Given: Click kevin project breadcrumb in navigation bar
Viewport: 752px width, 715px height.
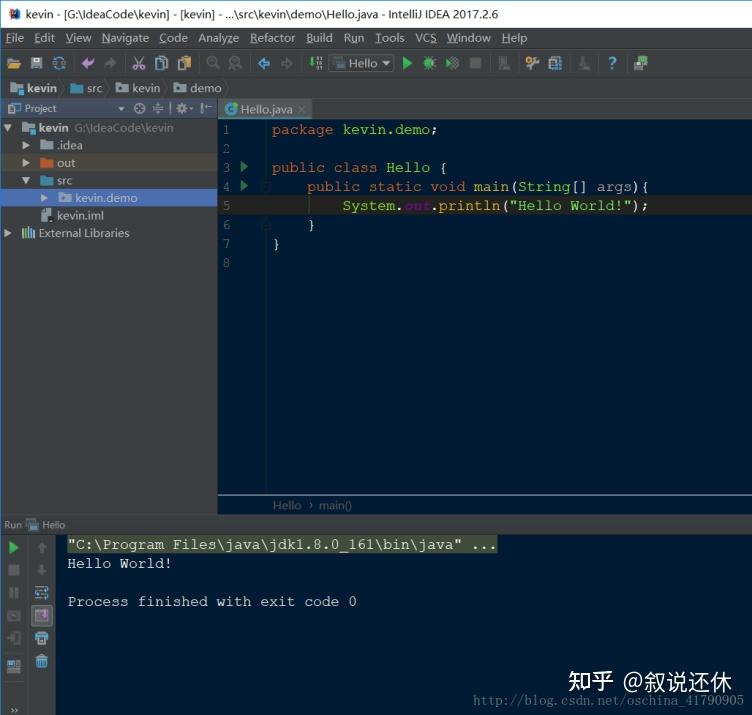Looking at the screenshot, I should [34, 88].
